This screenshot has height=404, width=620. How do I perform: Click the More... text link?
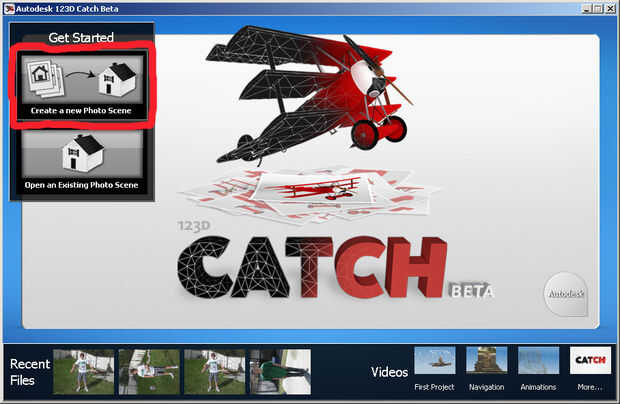[590, 387]
